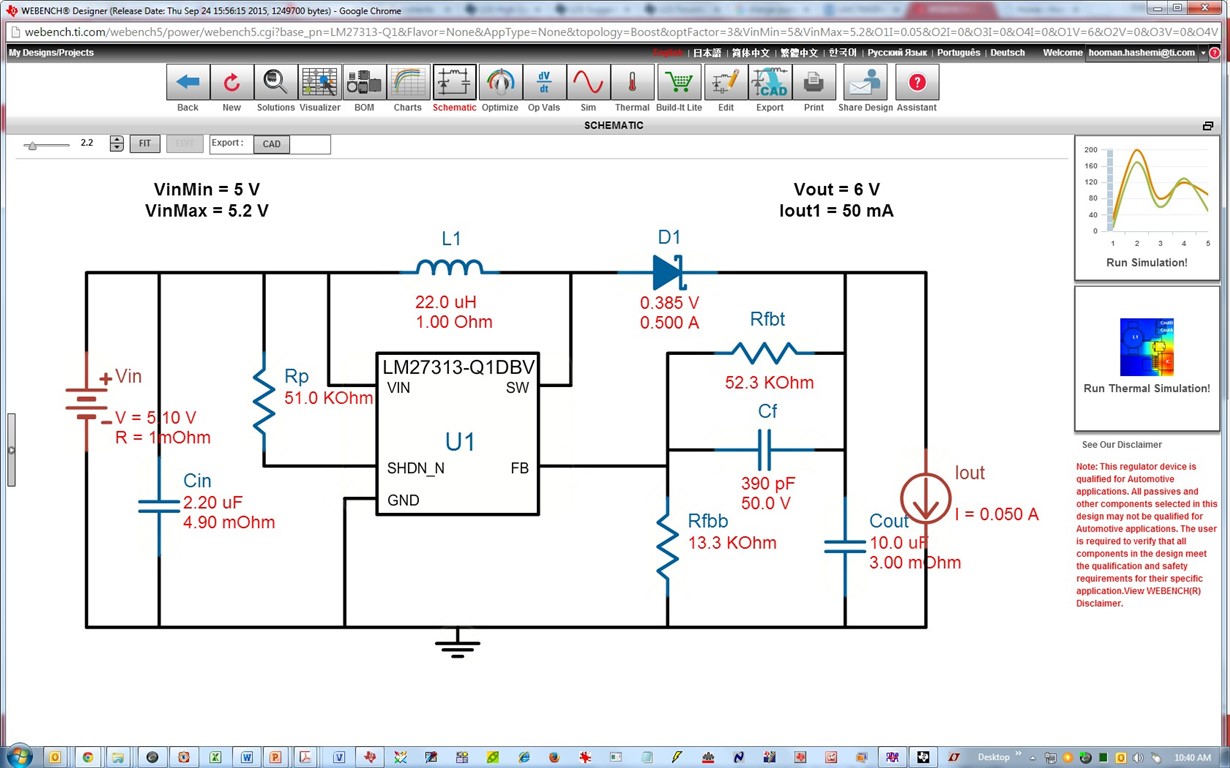Image resolution: width=1230 pixels, height=768 pixels.
Task: Open the Edit schematic tool
Action: [x=725, y=82]
